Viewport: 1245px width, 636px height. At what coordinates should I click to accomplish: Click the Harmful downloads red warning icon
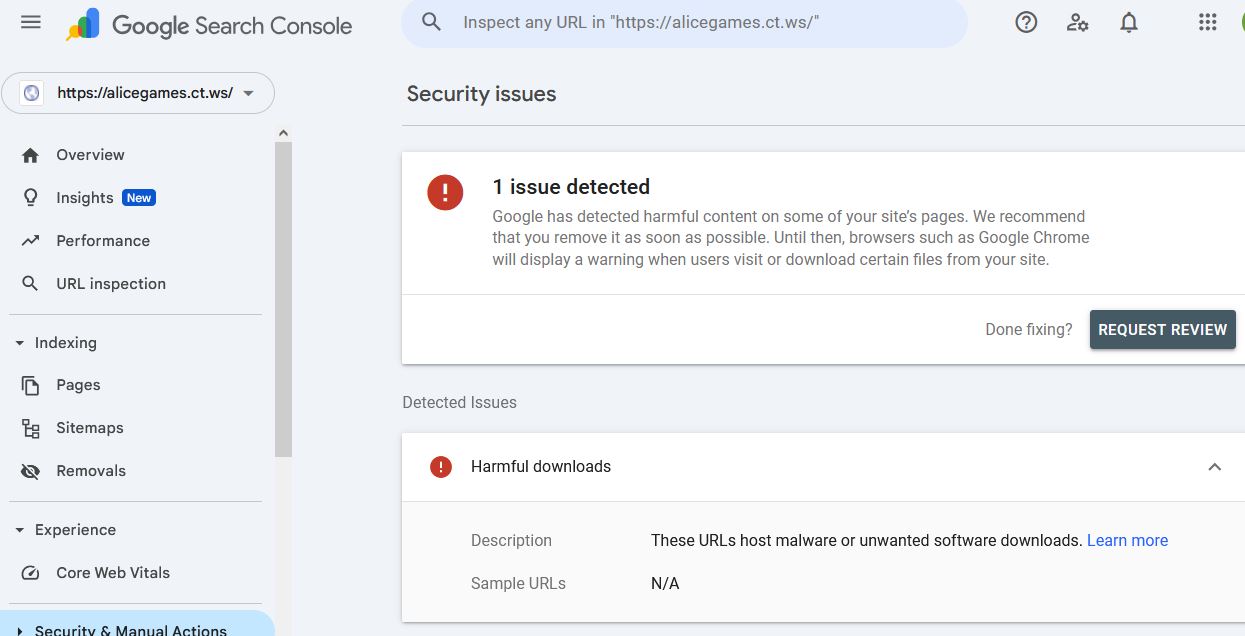coord(441,467)
